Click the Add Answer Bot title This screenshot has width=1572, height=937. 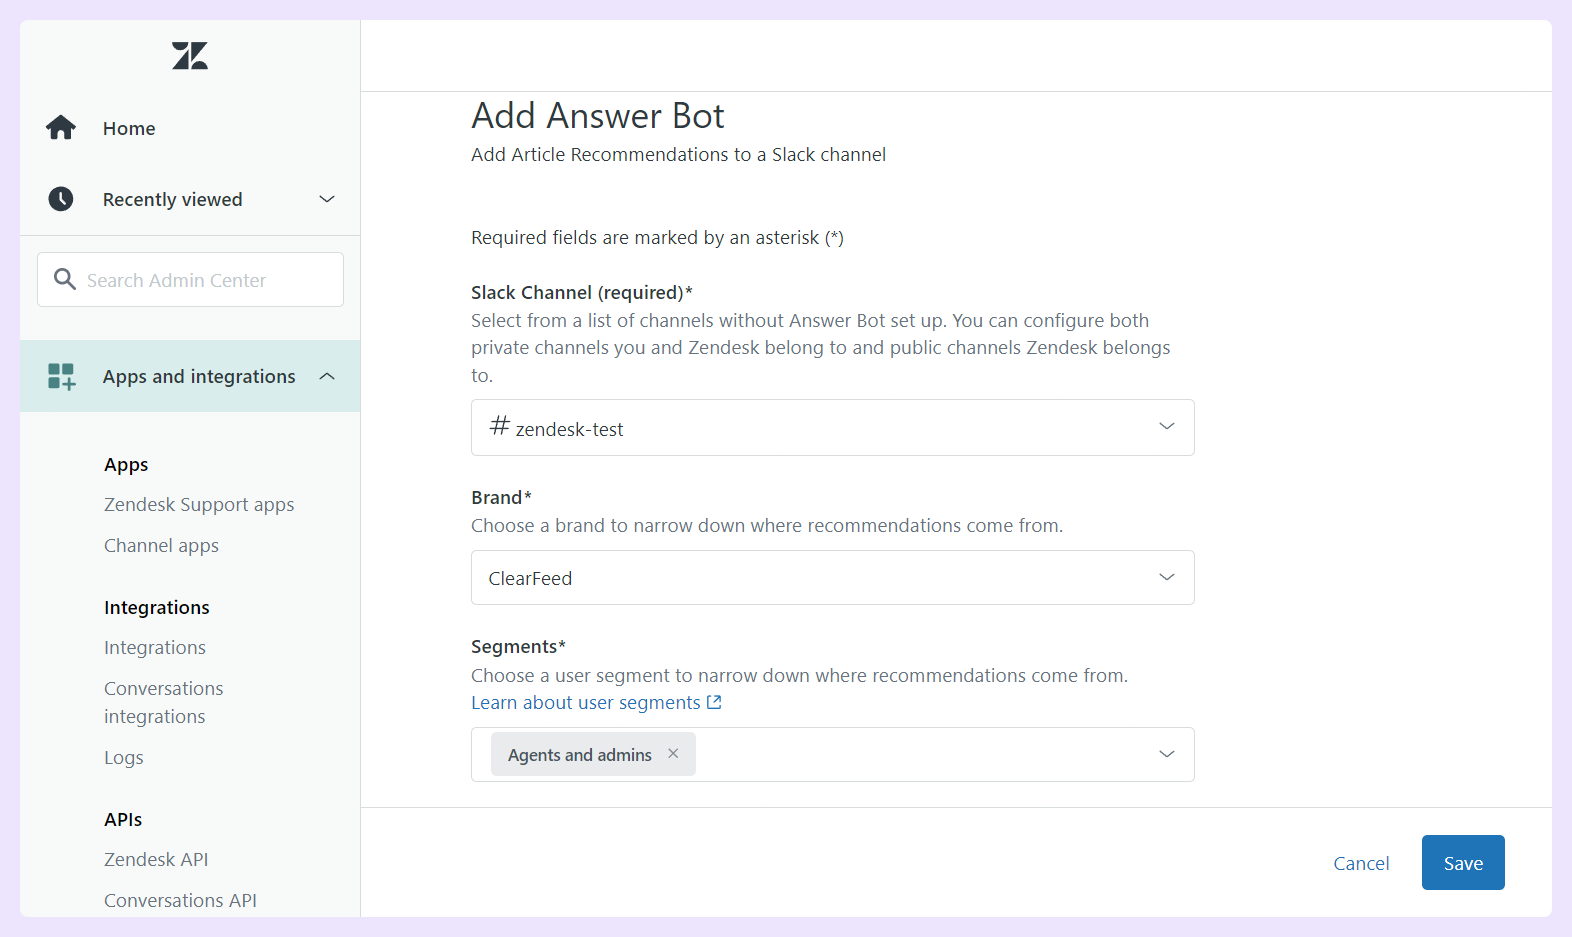click(598, 116)
